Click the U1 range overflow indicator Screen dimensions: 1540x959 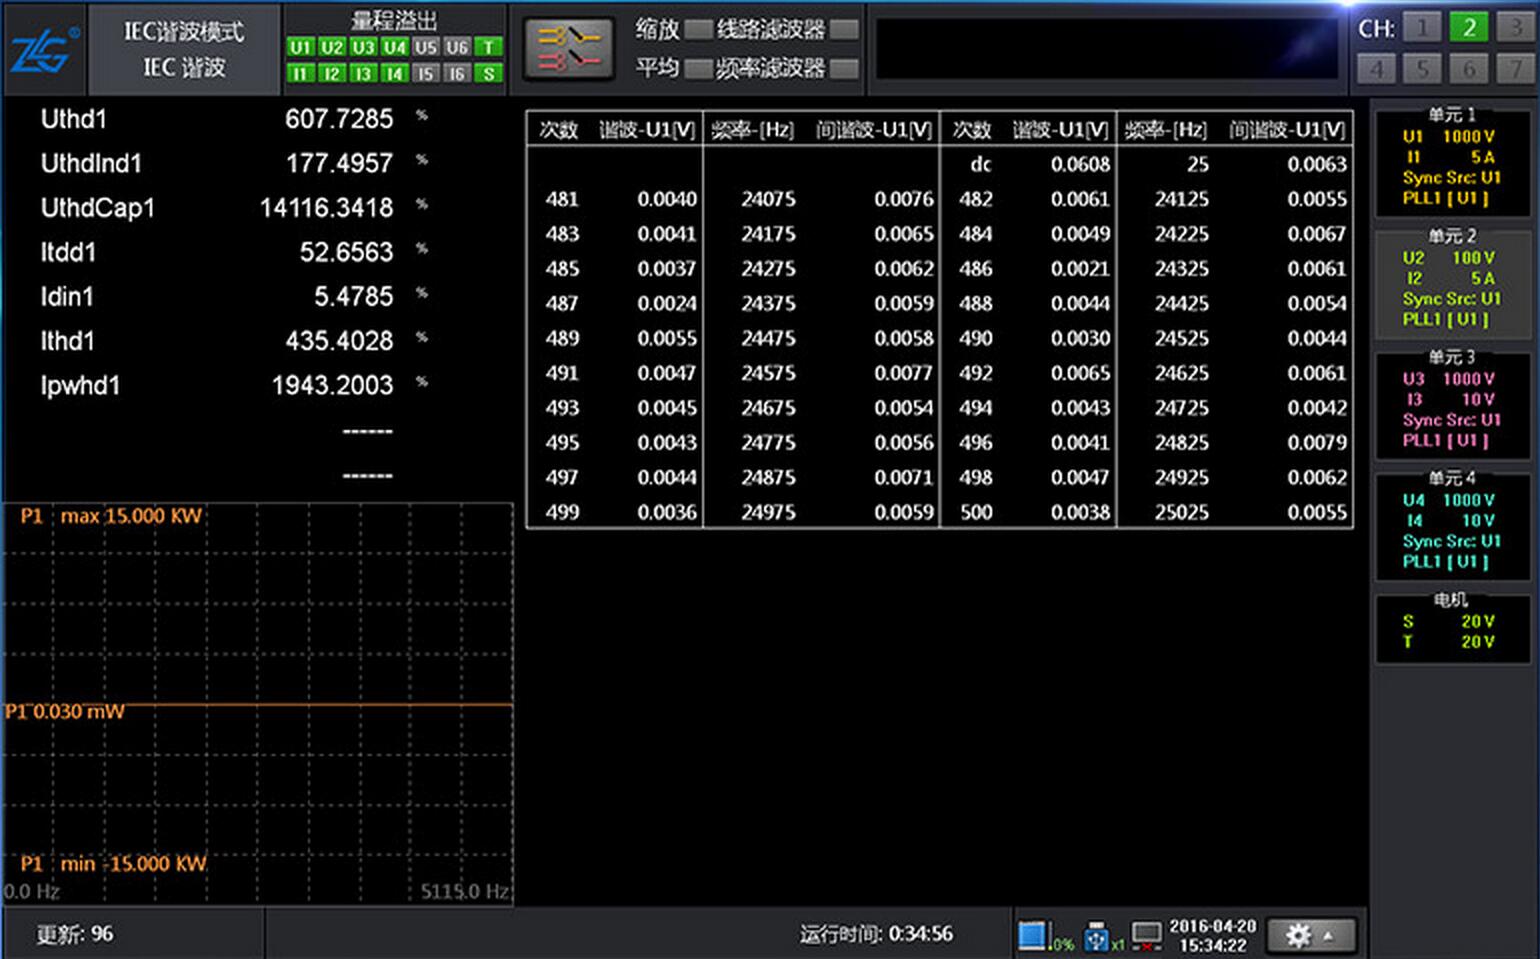[300, 47]
